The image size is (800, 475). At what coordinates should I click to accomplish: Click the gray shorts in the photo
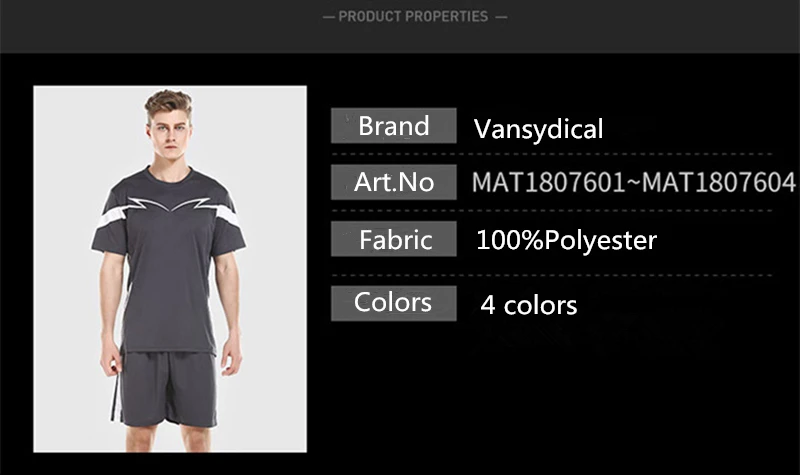[166, 389]
